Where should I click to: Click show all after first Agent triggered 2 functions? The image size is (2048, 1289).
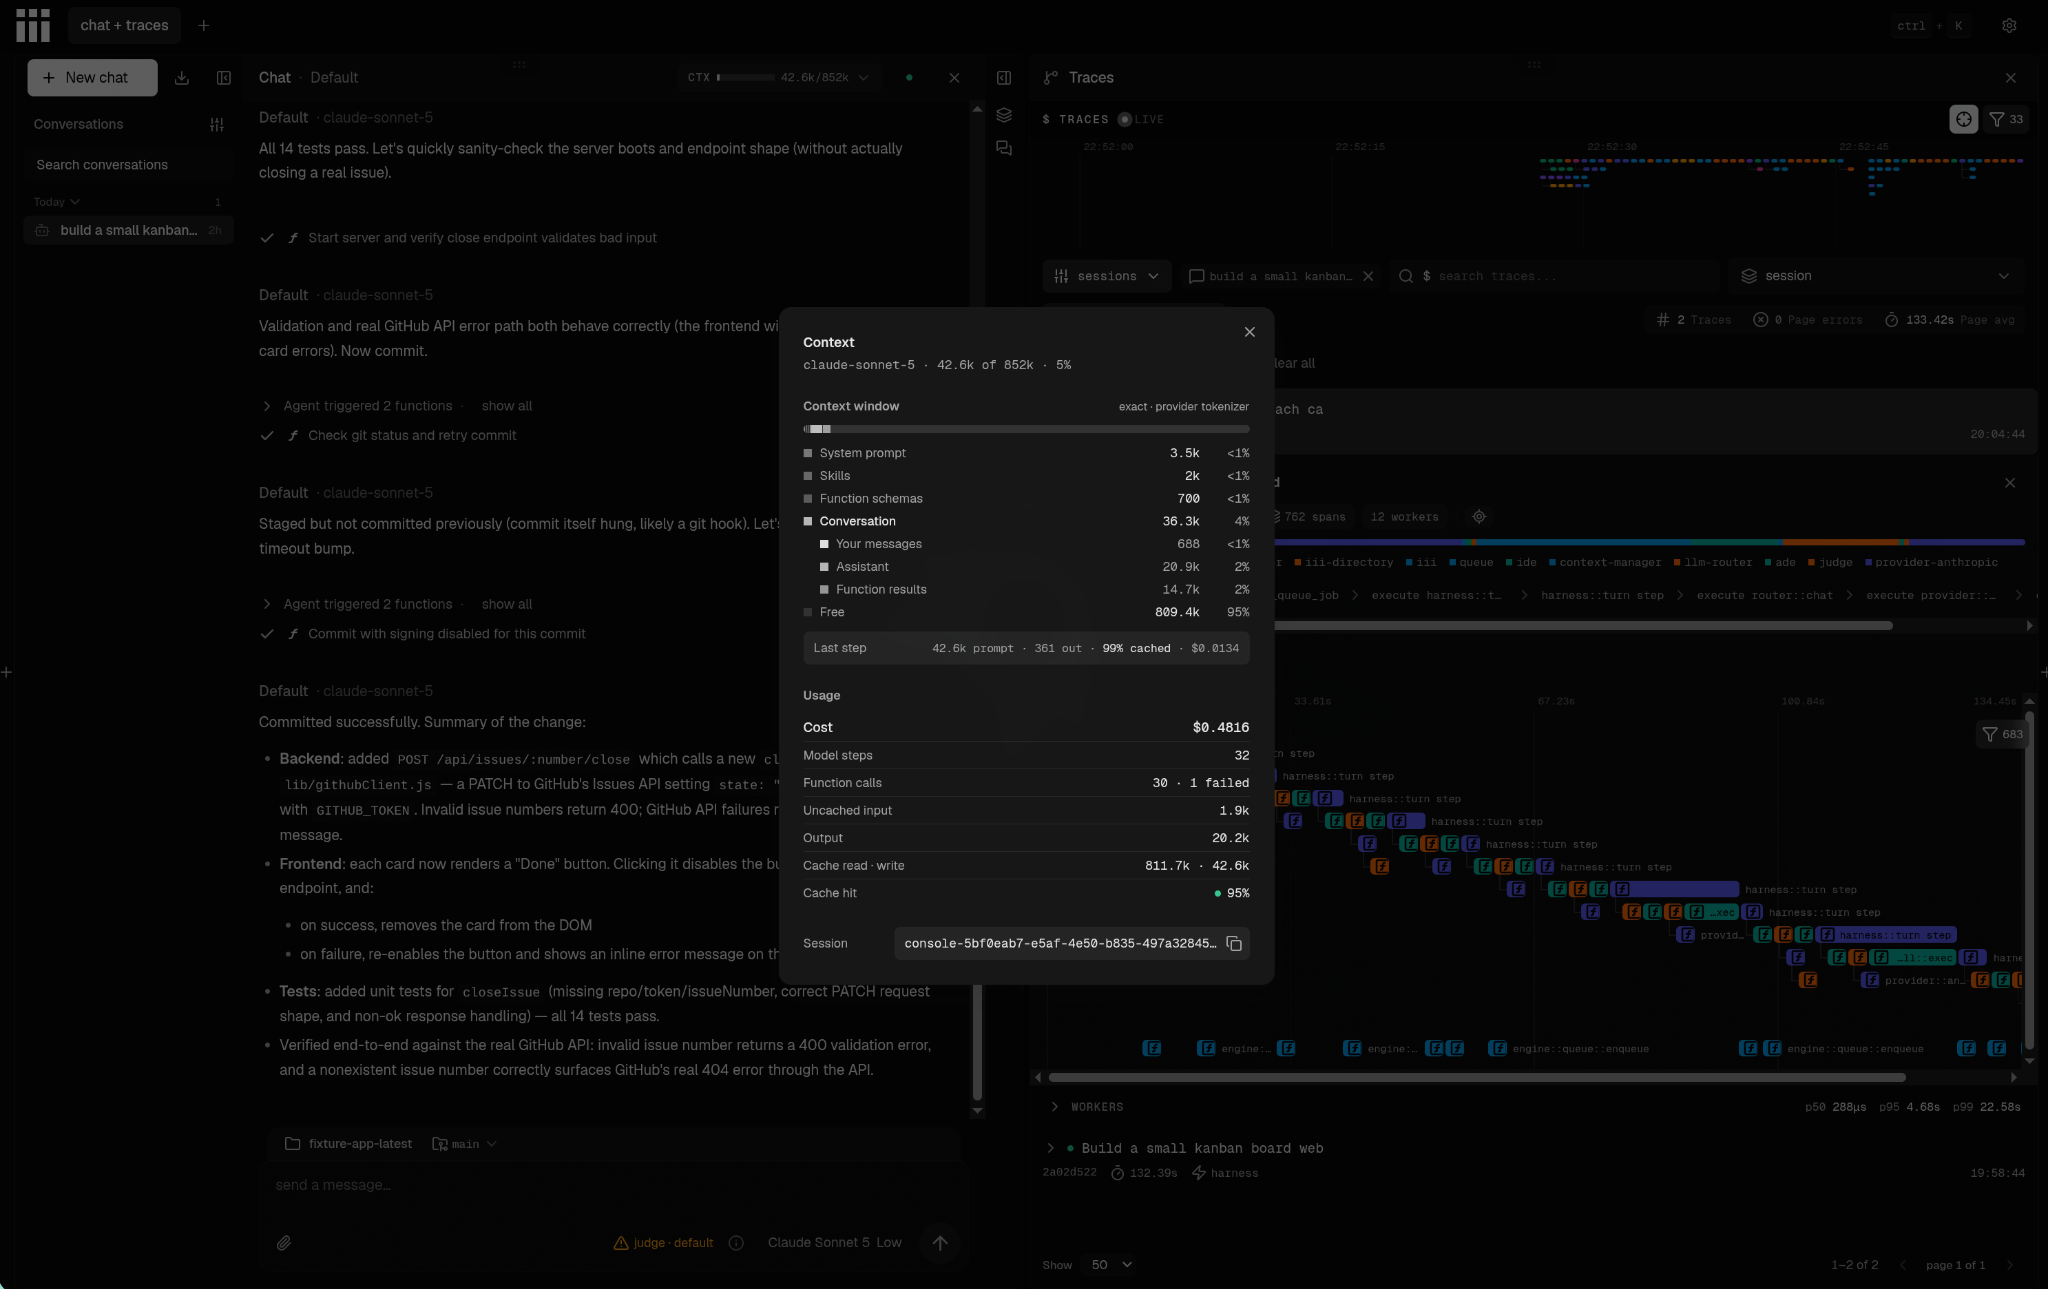[507, 406]
